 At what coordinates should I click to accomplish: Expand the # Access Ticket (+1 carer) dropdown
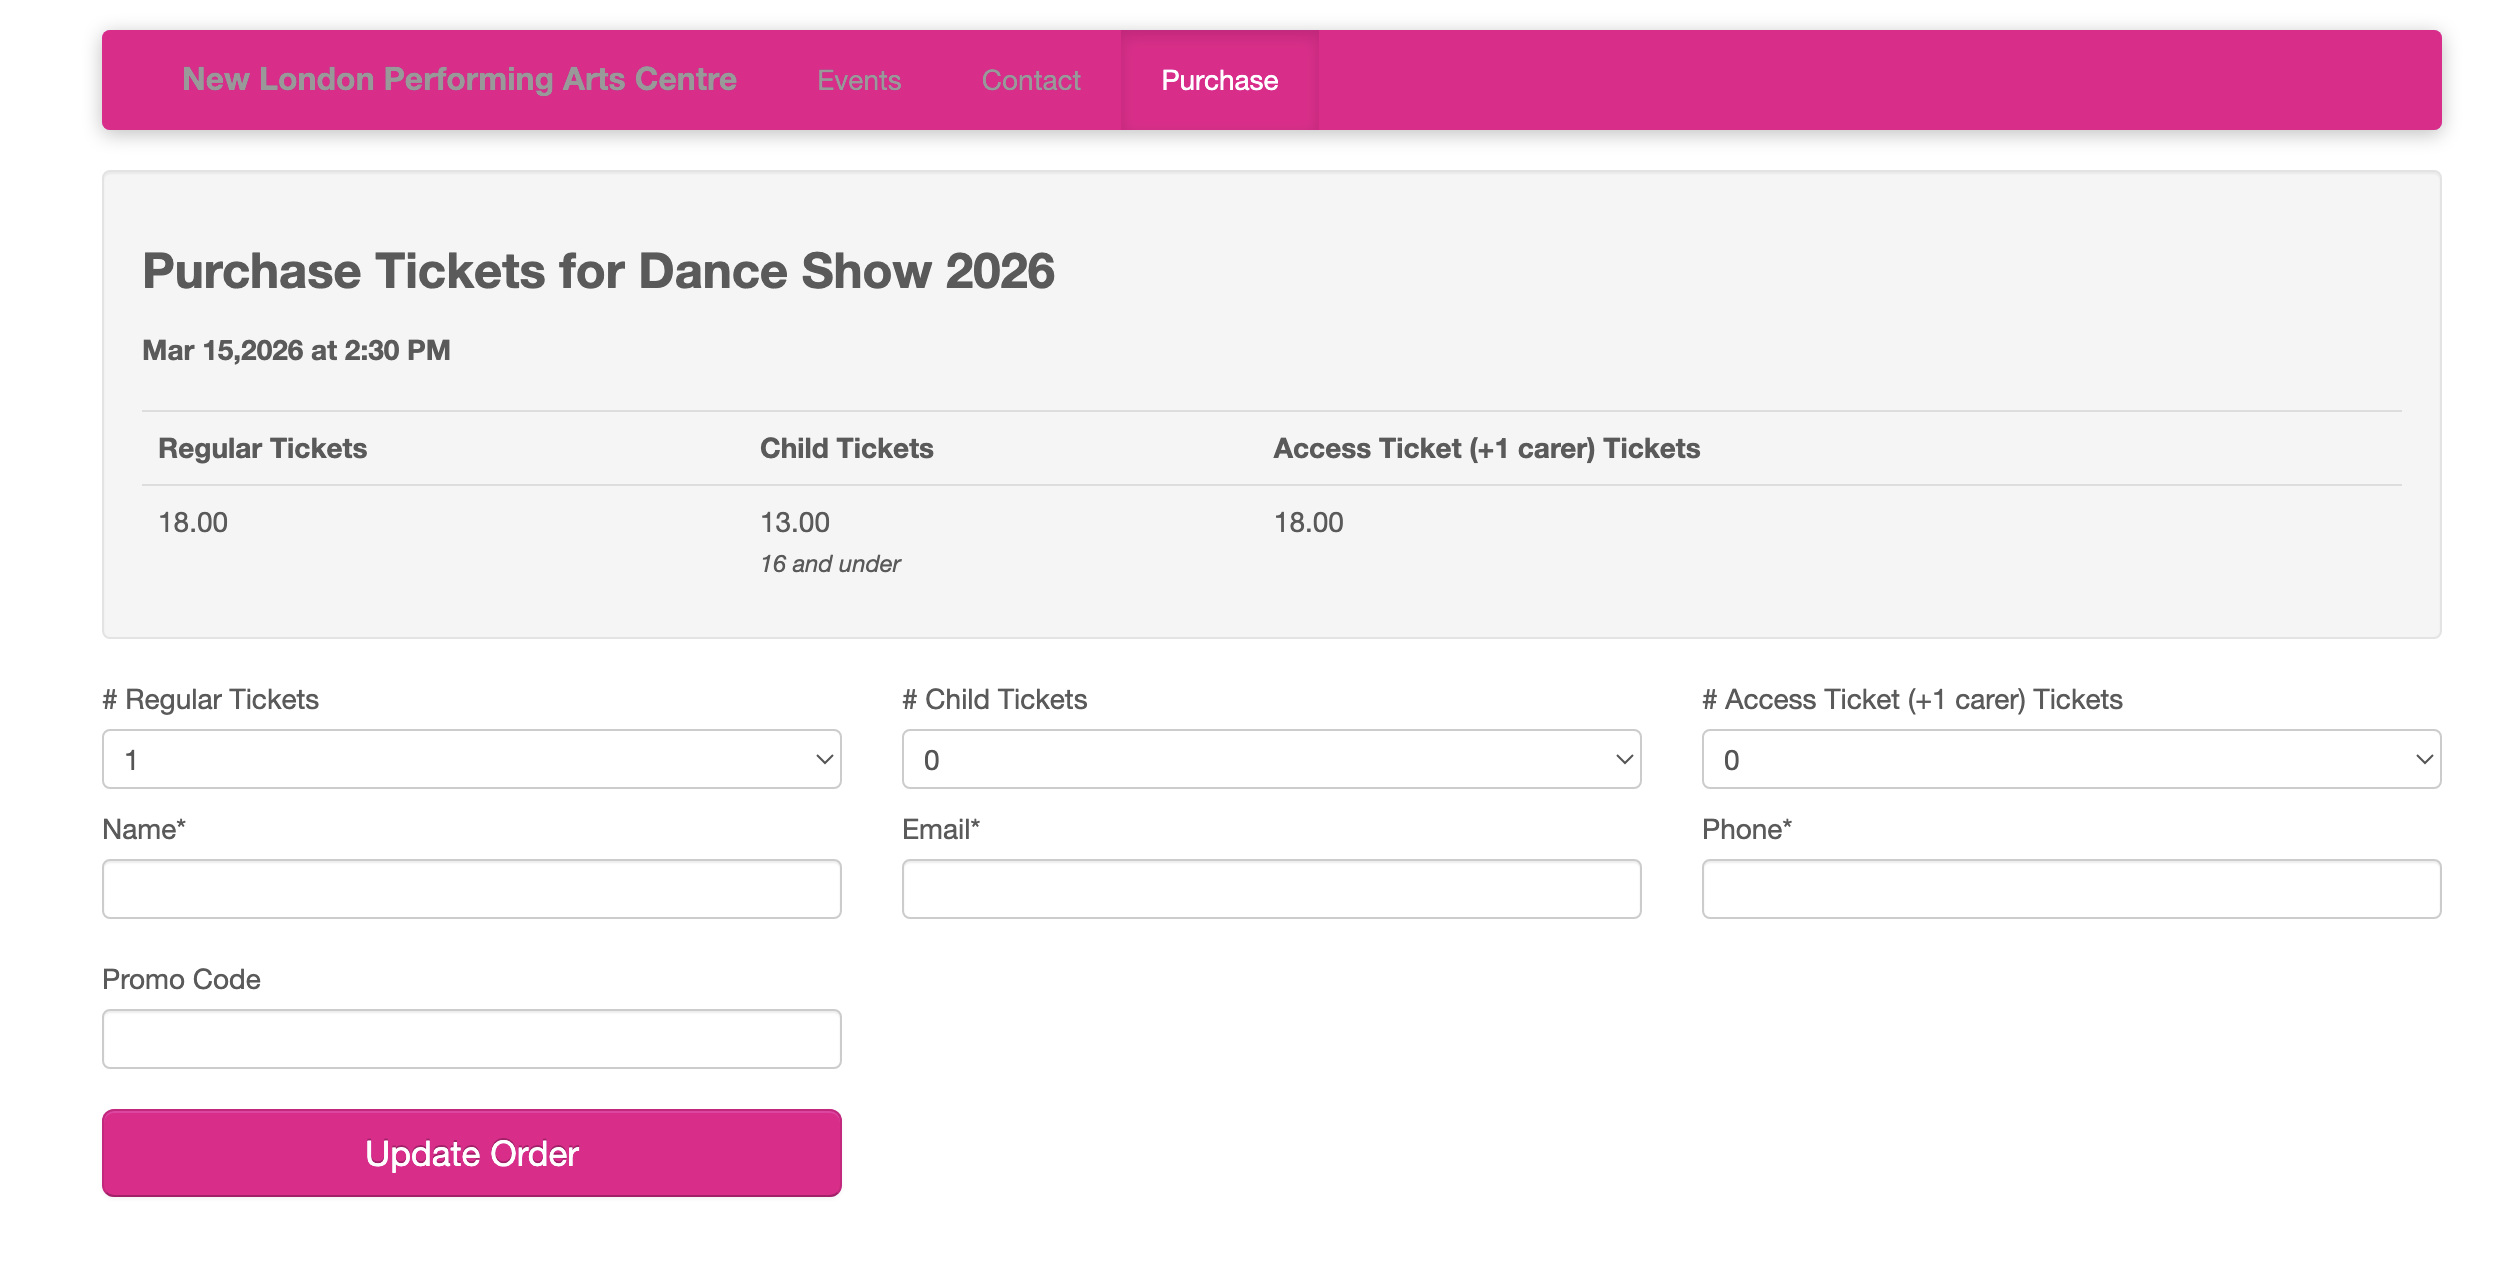click(x=2071, y=760)
